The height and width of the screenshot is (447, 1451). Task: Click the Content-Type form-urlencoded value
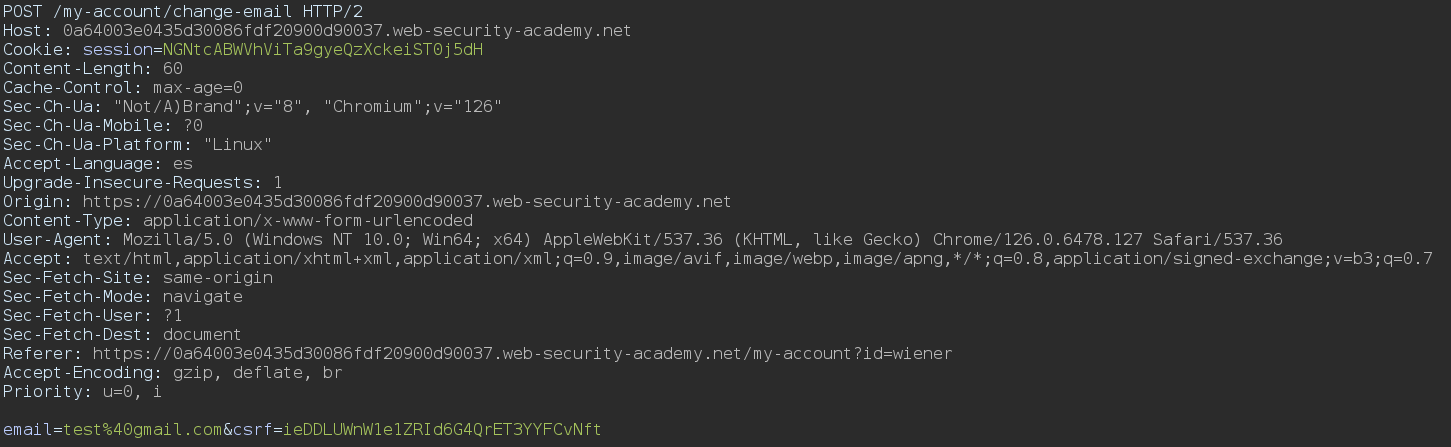tap(308, 220)
